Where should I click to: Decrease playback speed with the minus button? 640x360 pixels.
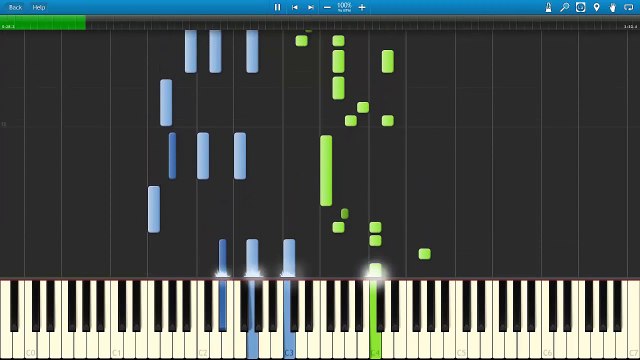click(x=327, y=7)
